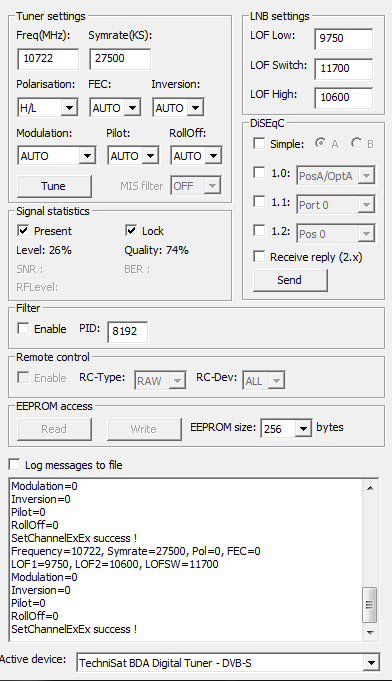Click the Tune button
392x681 pixels.
coord(54,186)
